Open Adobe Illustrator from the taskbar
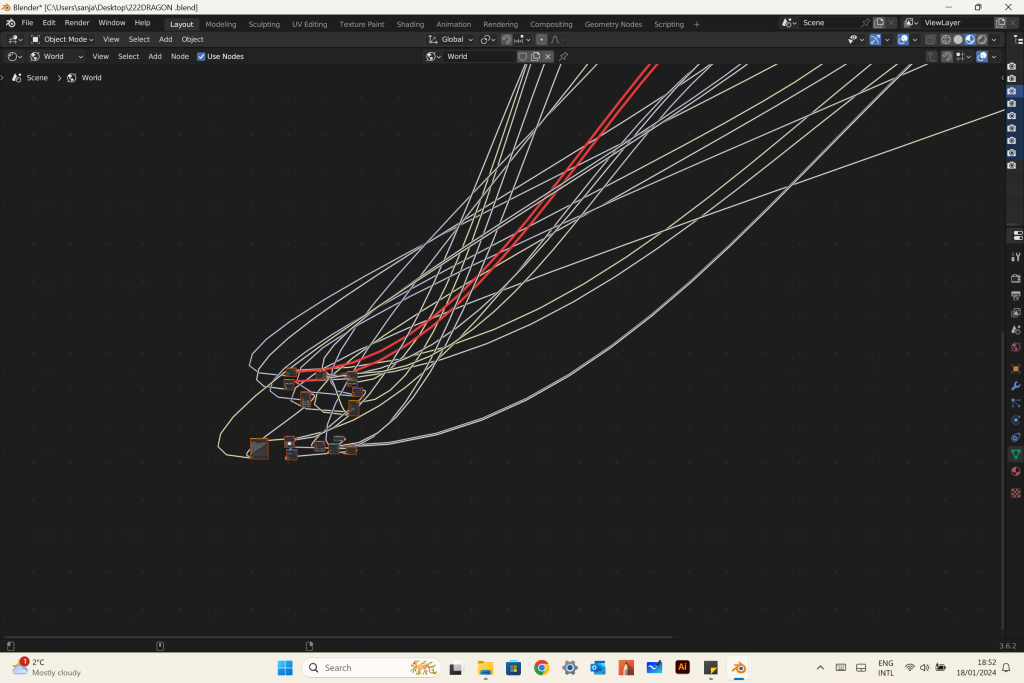The width and height of the screenshot is (1024, 683). [682, 667]
